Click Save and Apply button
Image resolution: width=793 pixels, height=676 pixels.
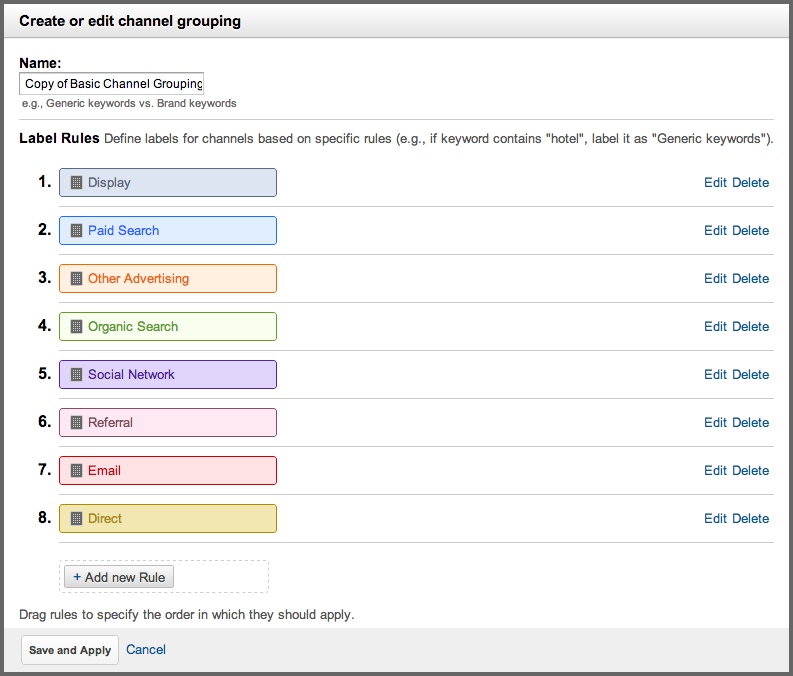(70, 650)
